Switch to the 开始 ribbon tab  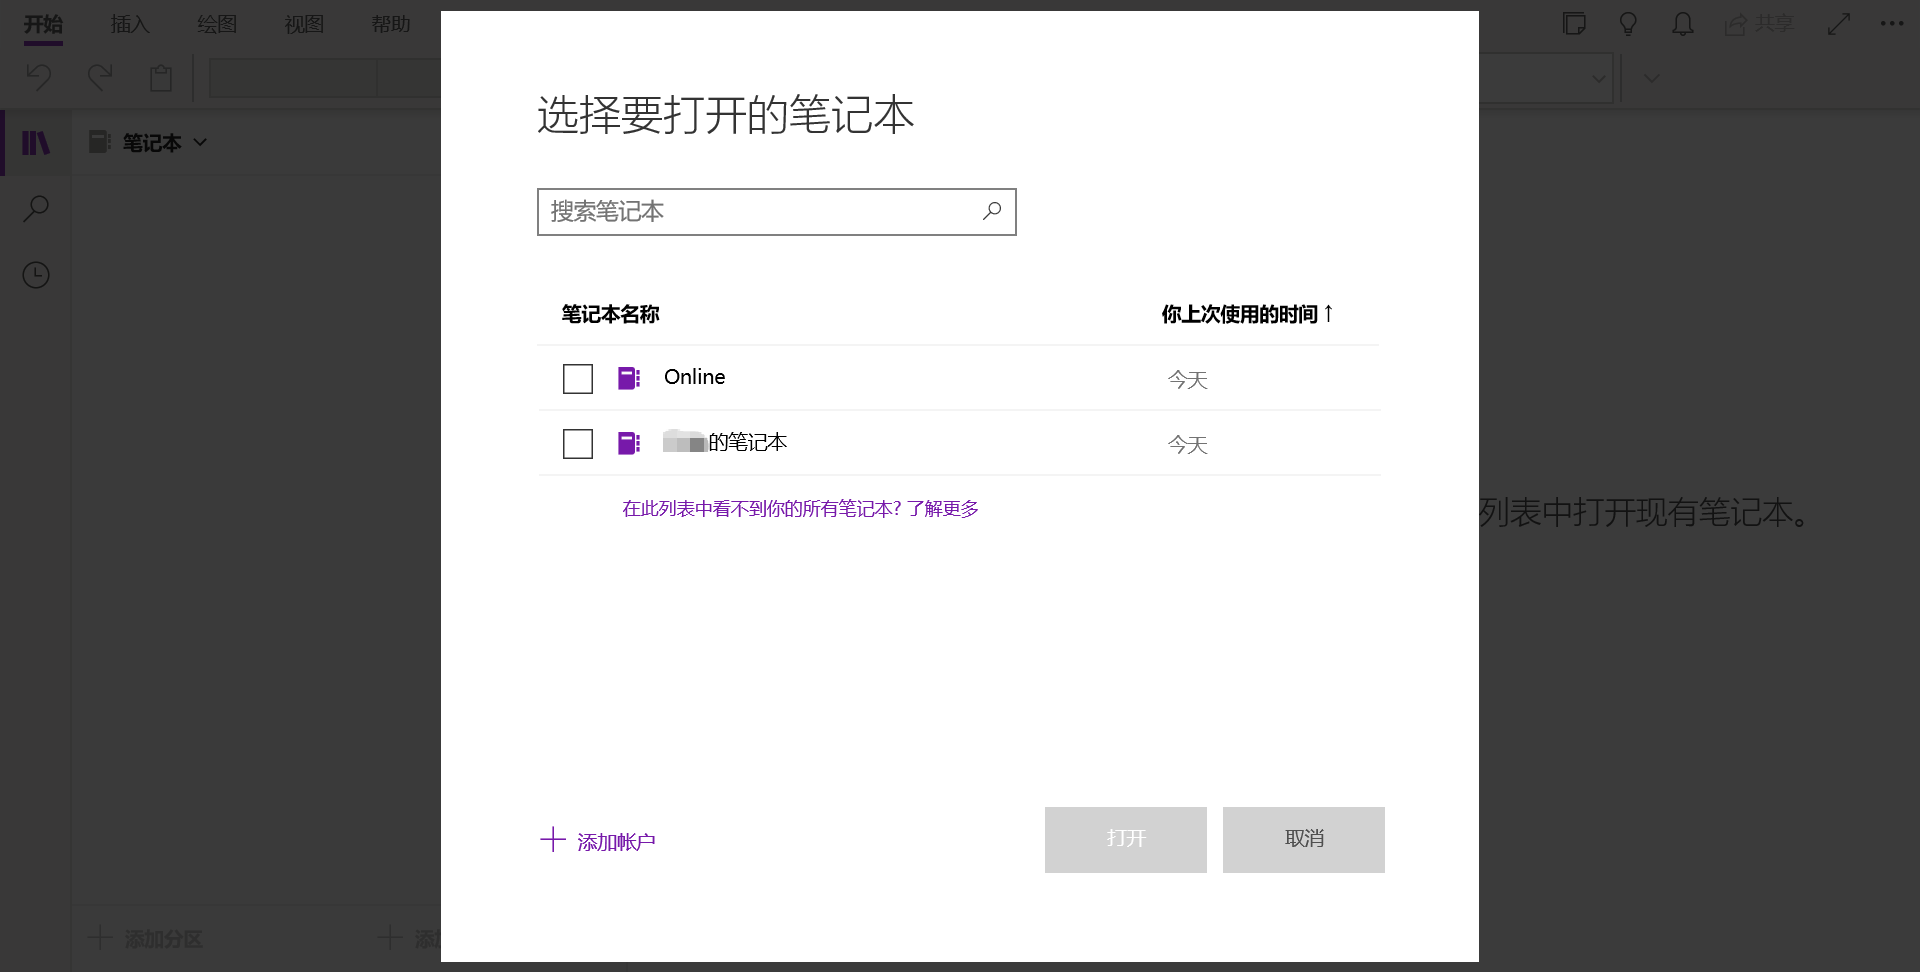tap(43, 24)
